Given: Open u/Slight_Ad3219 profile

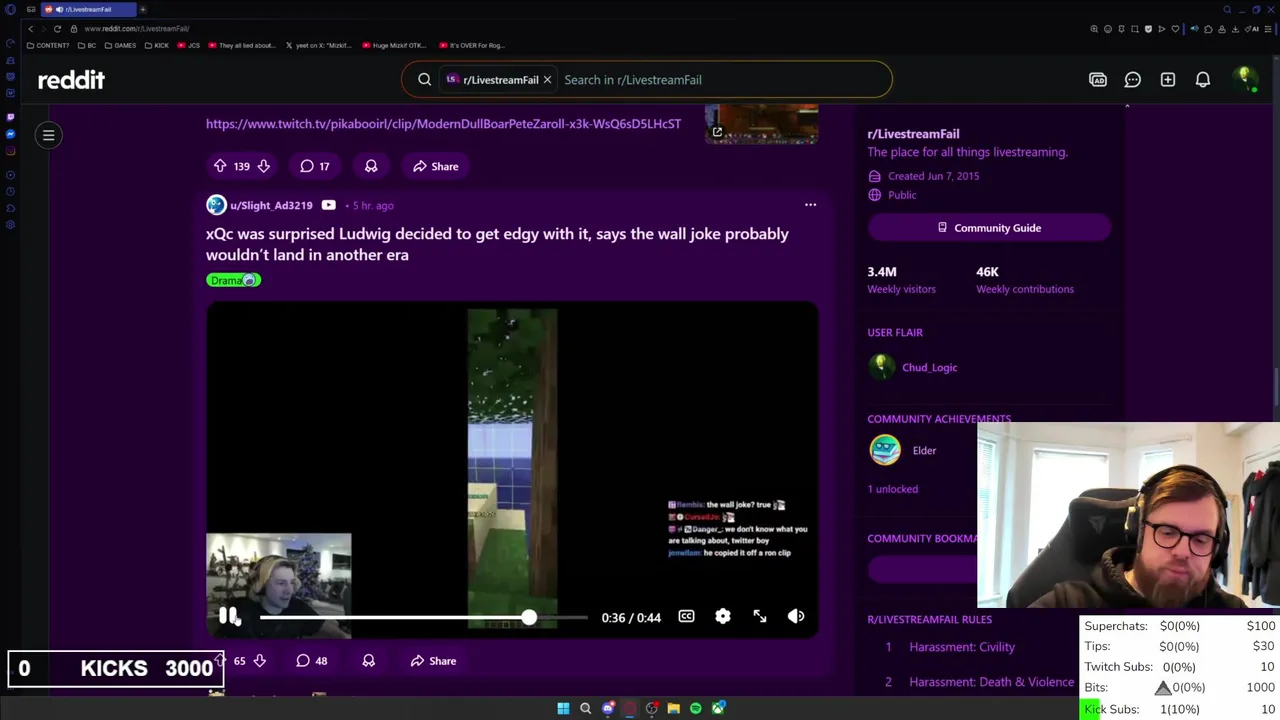Looking at the screenshot, I should coord(271,205).
